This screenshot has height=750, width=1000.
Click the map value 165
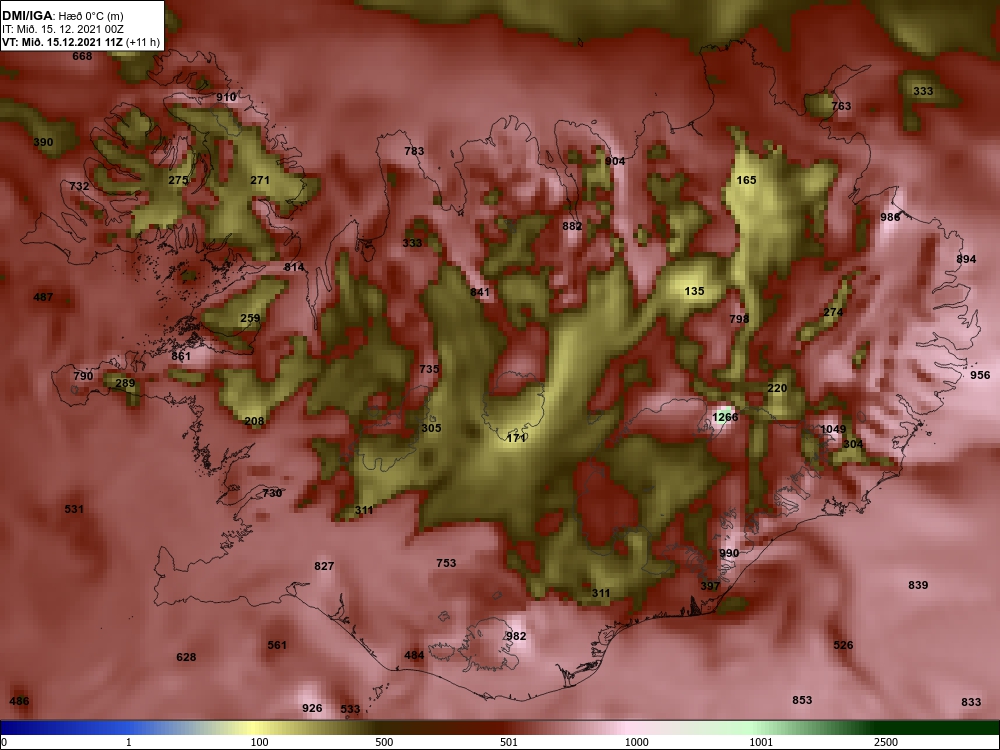coord(746,180)
